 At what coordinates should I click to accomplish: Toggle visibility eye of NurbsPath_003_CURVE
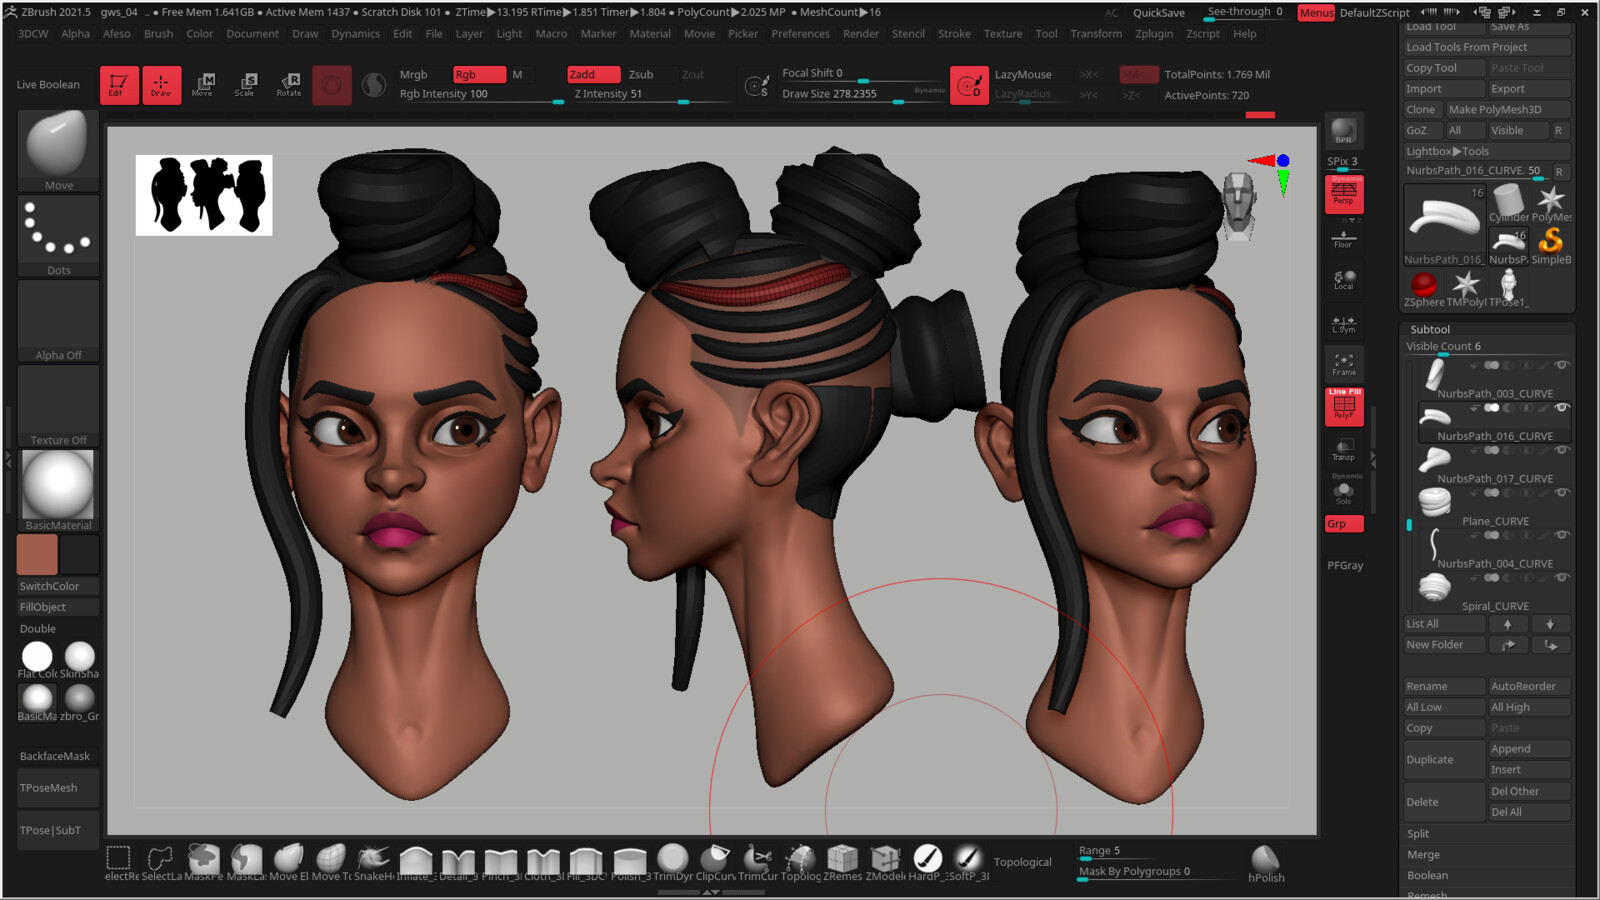click(x=1561, y=365)
